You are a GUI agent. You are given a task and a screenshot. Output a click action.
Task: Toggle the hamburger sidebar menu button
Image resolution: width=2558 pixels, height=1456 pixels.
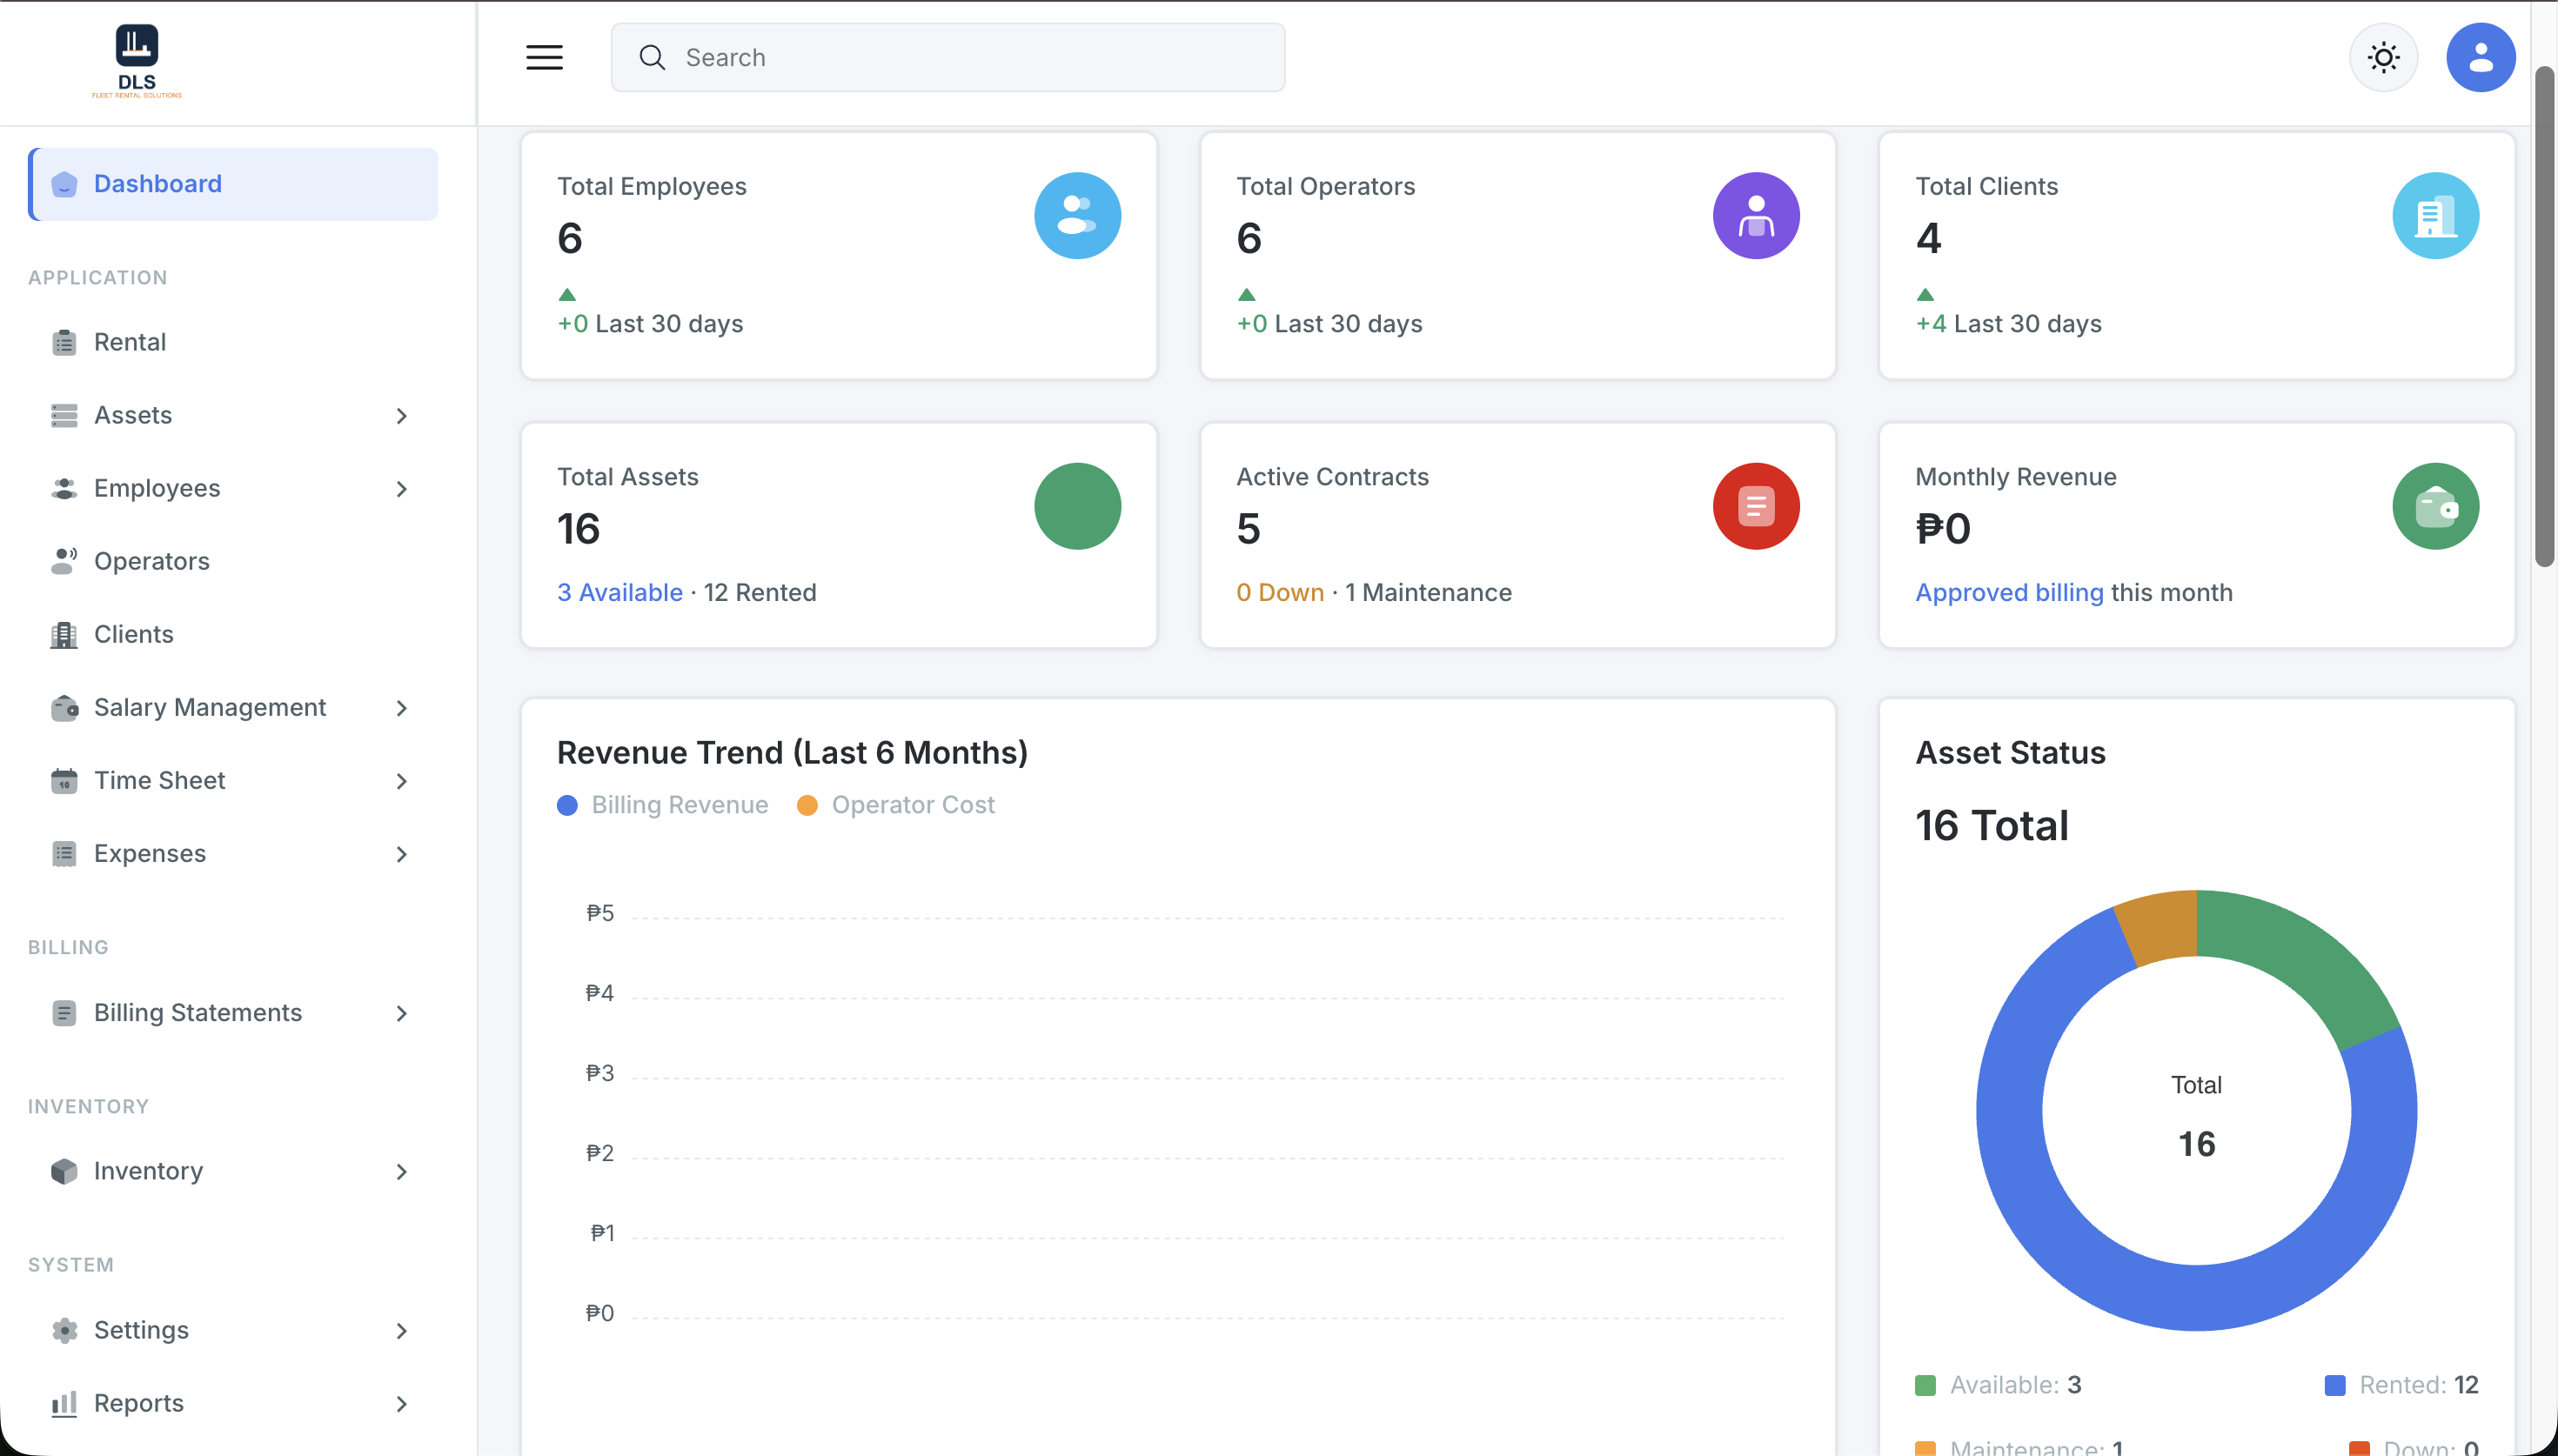[x=544, y=57]
